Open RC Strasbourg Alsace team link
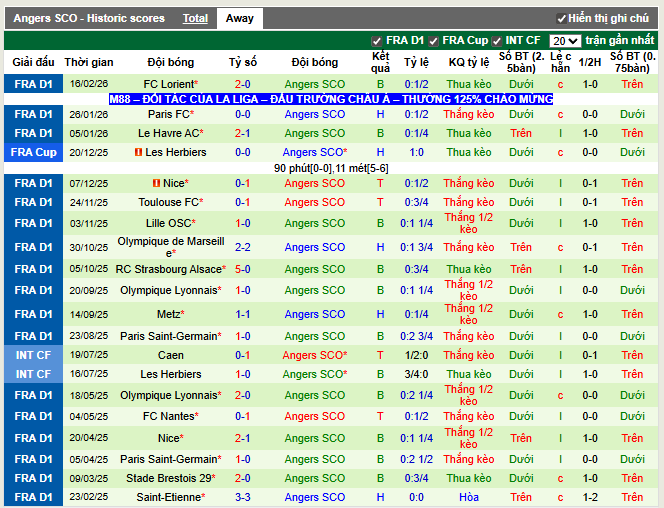This screenshot has height=508, width=664. pos(171,269)
